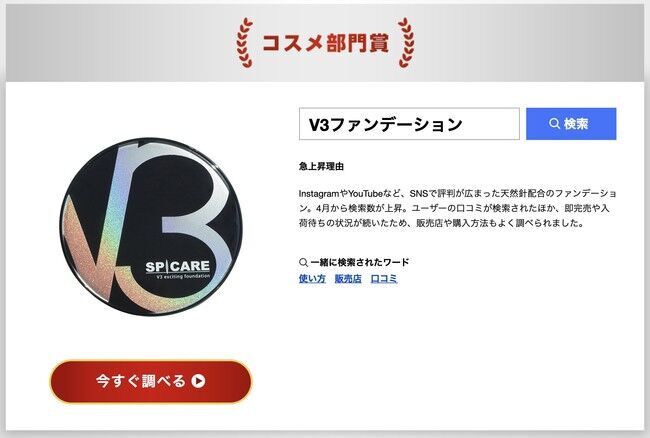Click the magnifier icon beside 一緒に検索されたワード

coord(303,262)
